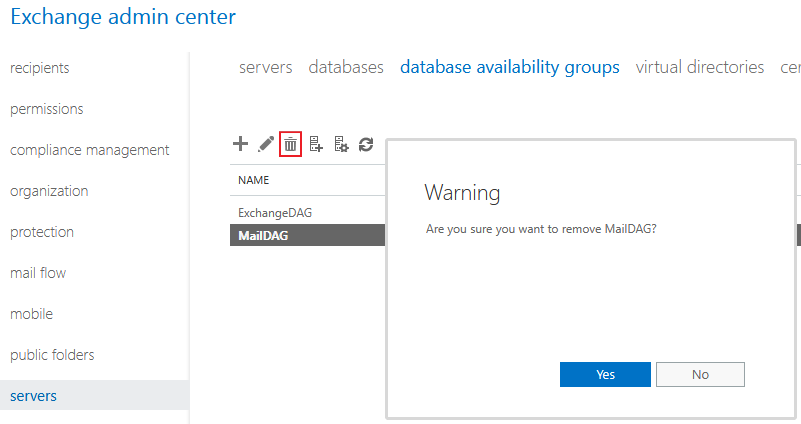Open the servers tab

click(266, 67)
